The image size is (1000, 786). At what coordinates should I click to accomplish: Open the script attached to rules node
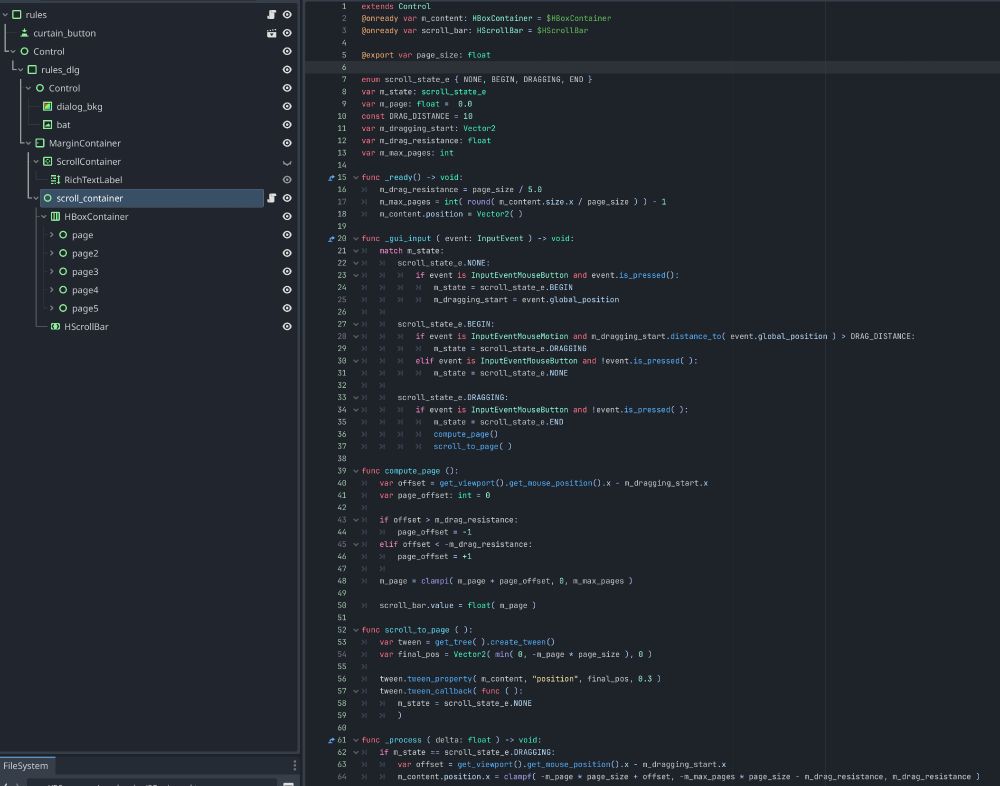tap(271, 15)
